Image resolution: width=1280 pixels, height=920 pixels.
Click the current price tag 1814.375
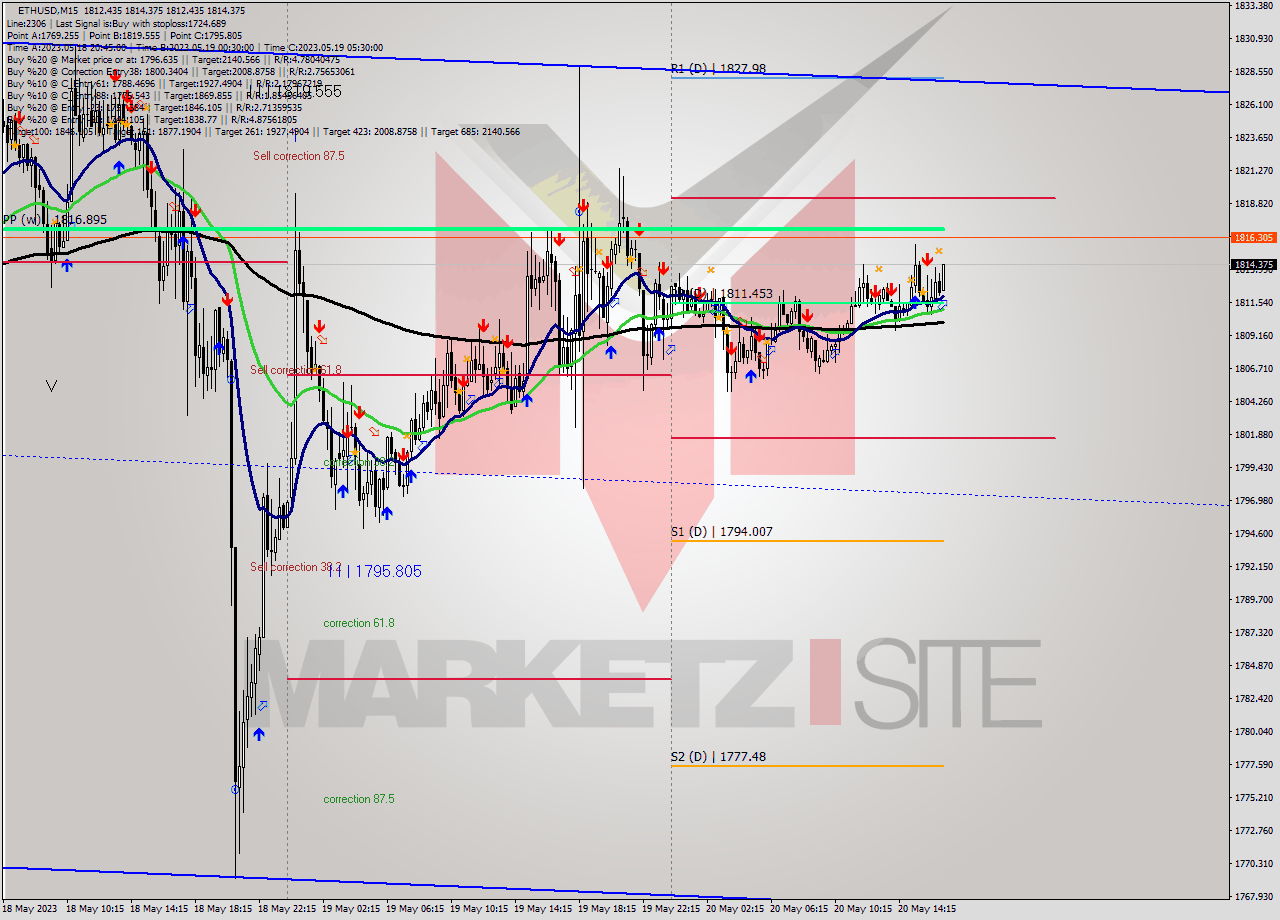tap(1253, 265)
